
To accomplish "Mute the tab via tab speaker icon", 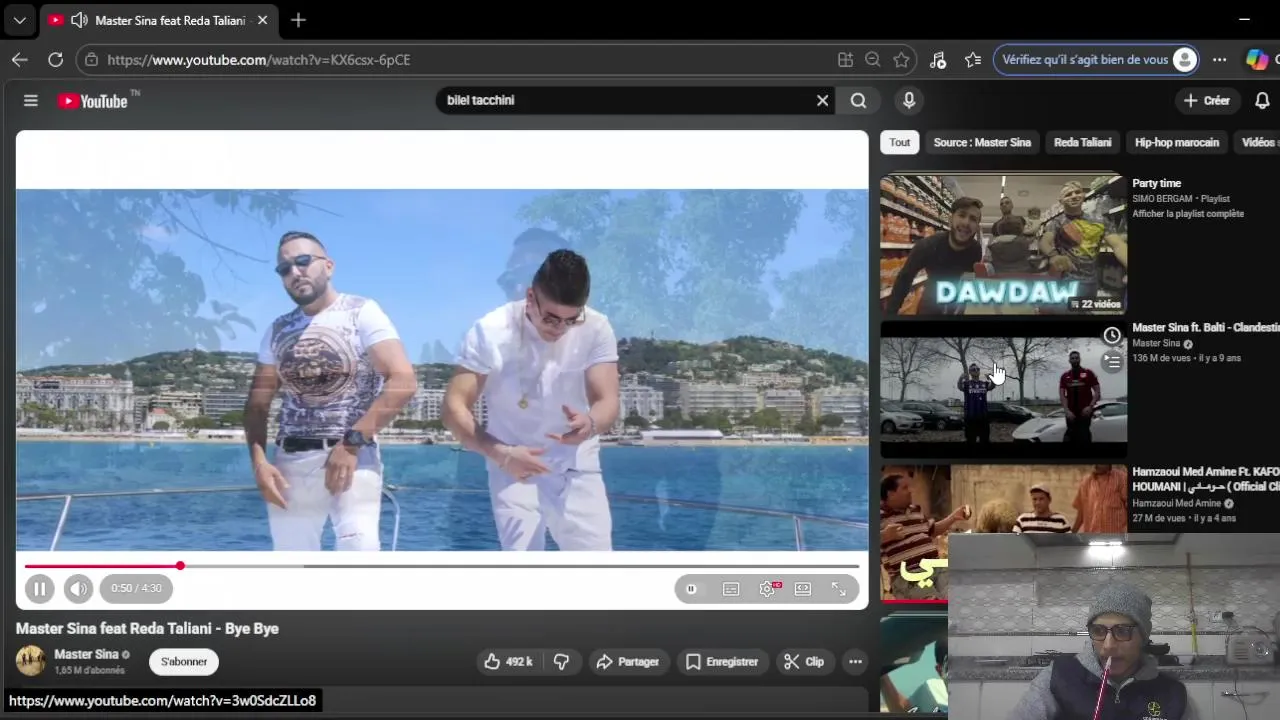I will (79, 20).
